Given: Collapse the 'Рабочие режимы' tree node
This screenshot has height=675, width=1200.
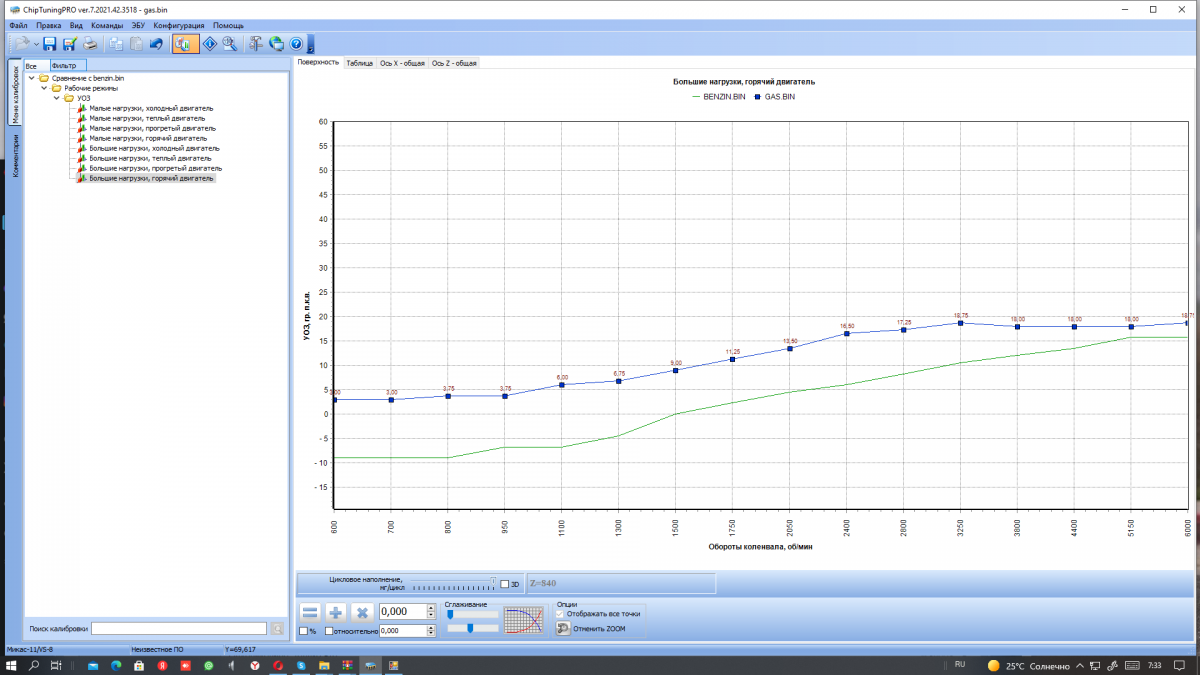Looking at the screenshot, I should coord(44,88).
